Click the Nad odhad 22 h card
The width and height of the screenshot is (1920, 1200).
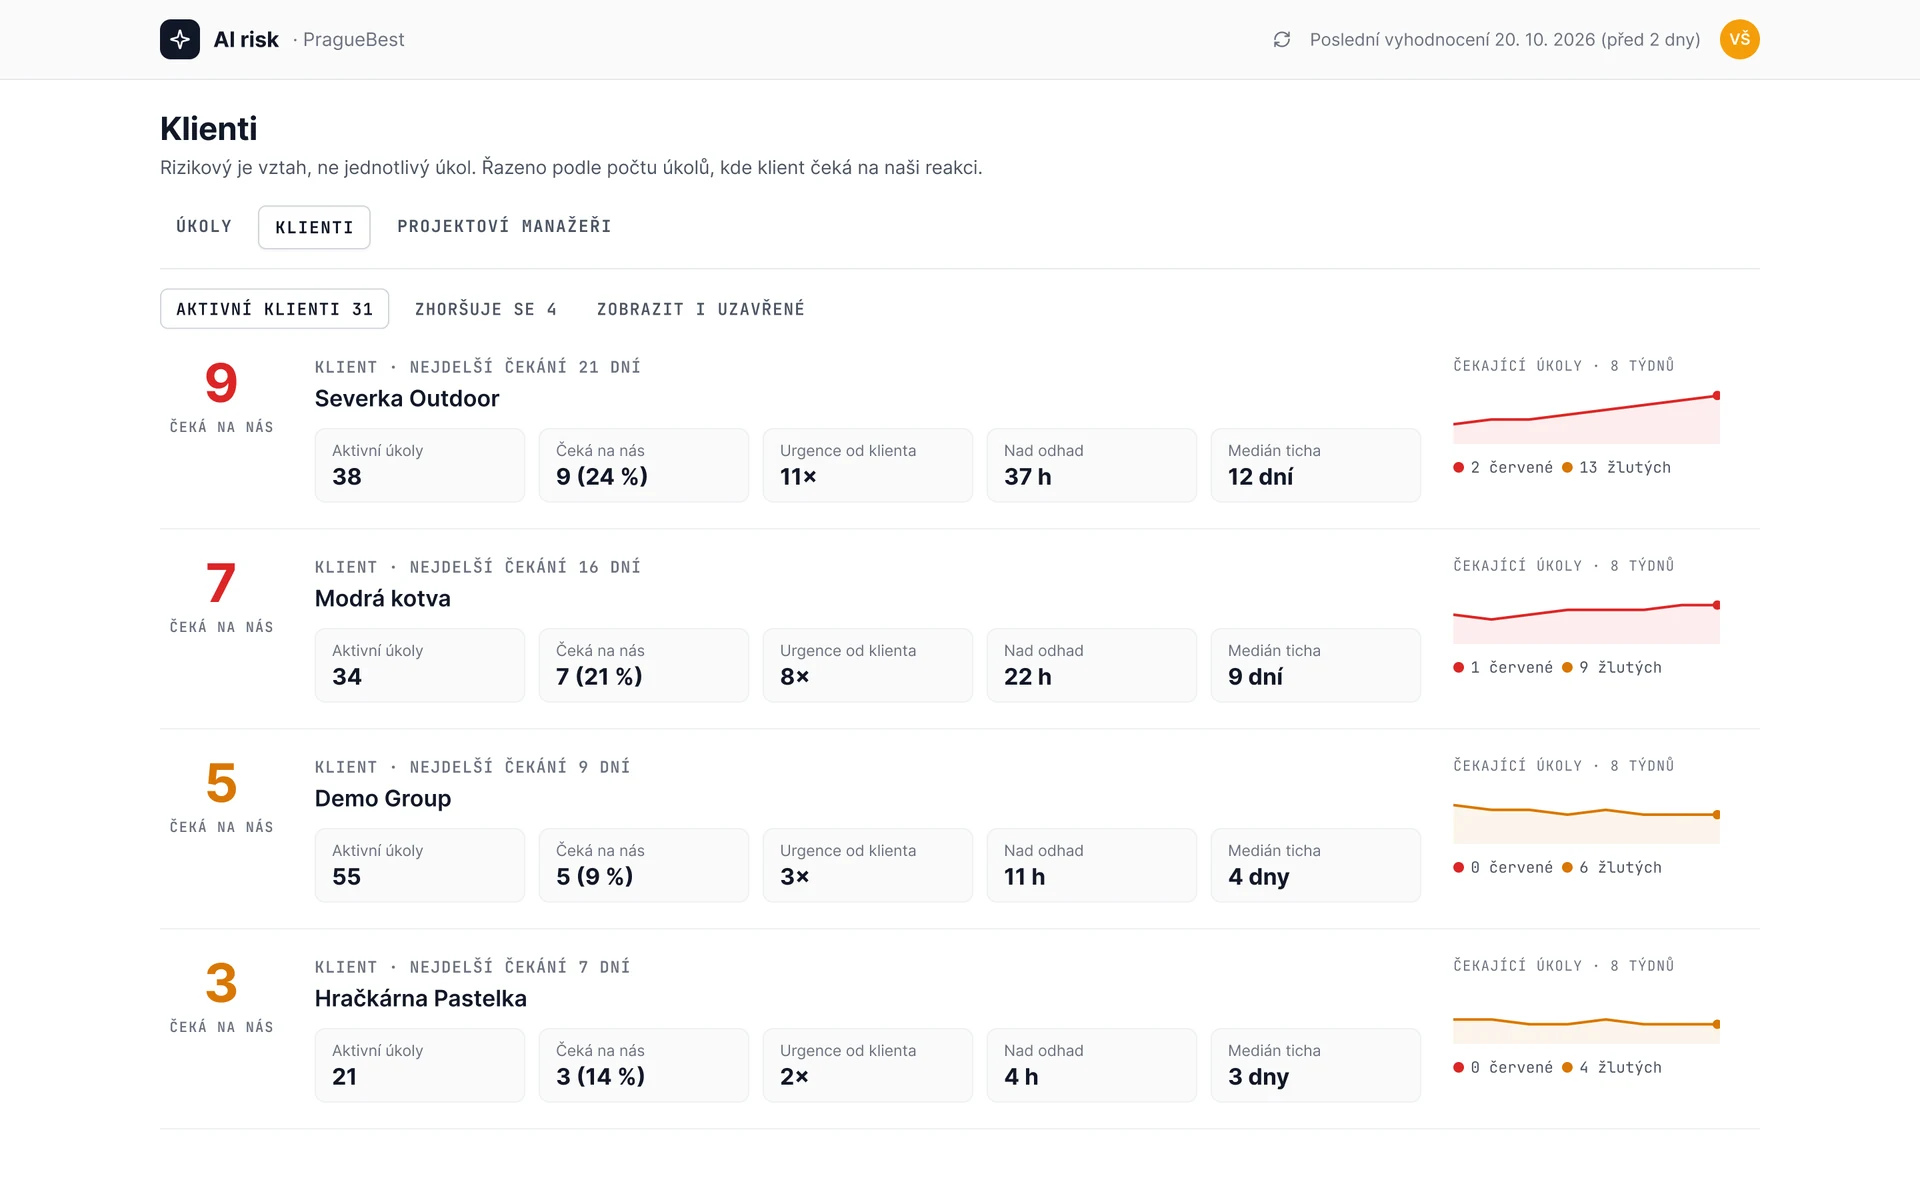tap(1092, 665)
